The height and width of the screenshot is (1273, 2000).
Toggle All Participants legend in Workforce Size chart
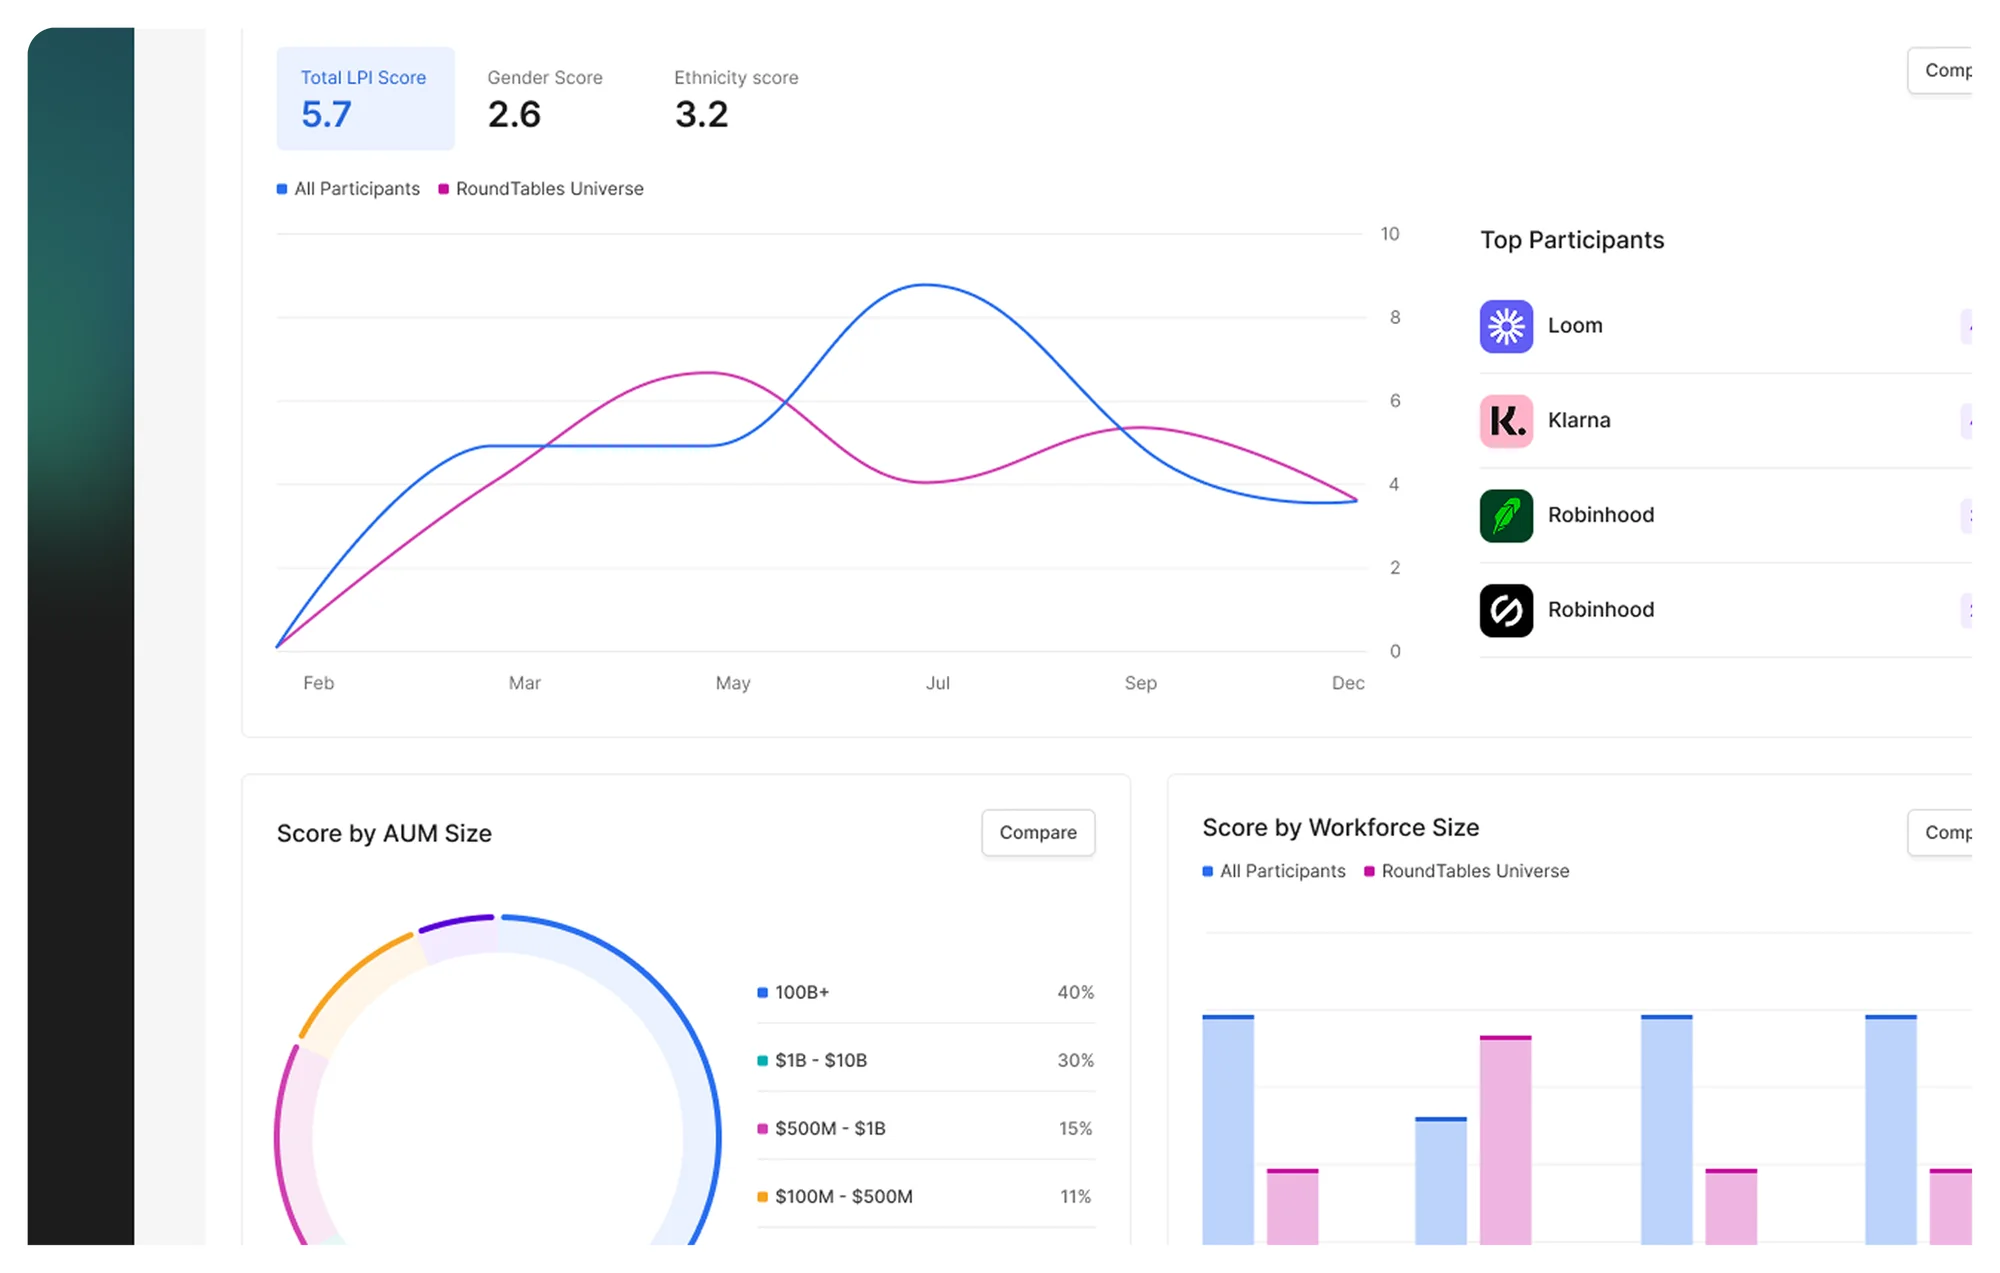click(x=1274, y=871)
